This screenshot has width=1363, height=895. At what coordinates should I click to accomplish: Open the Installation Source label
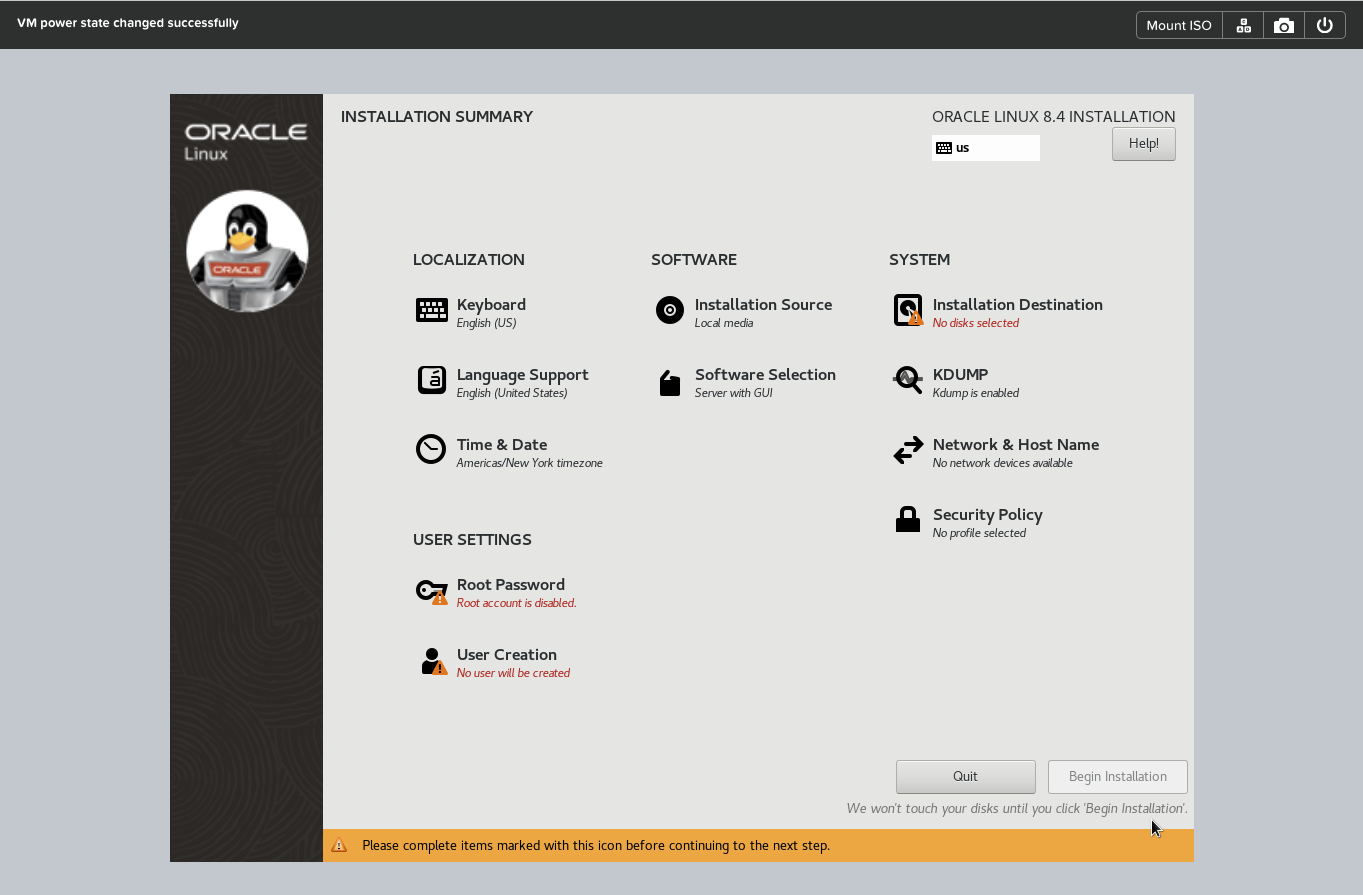(763, 305)
